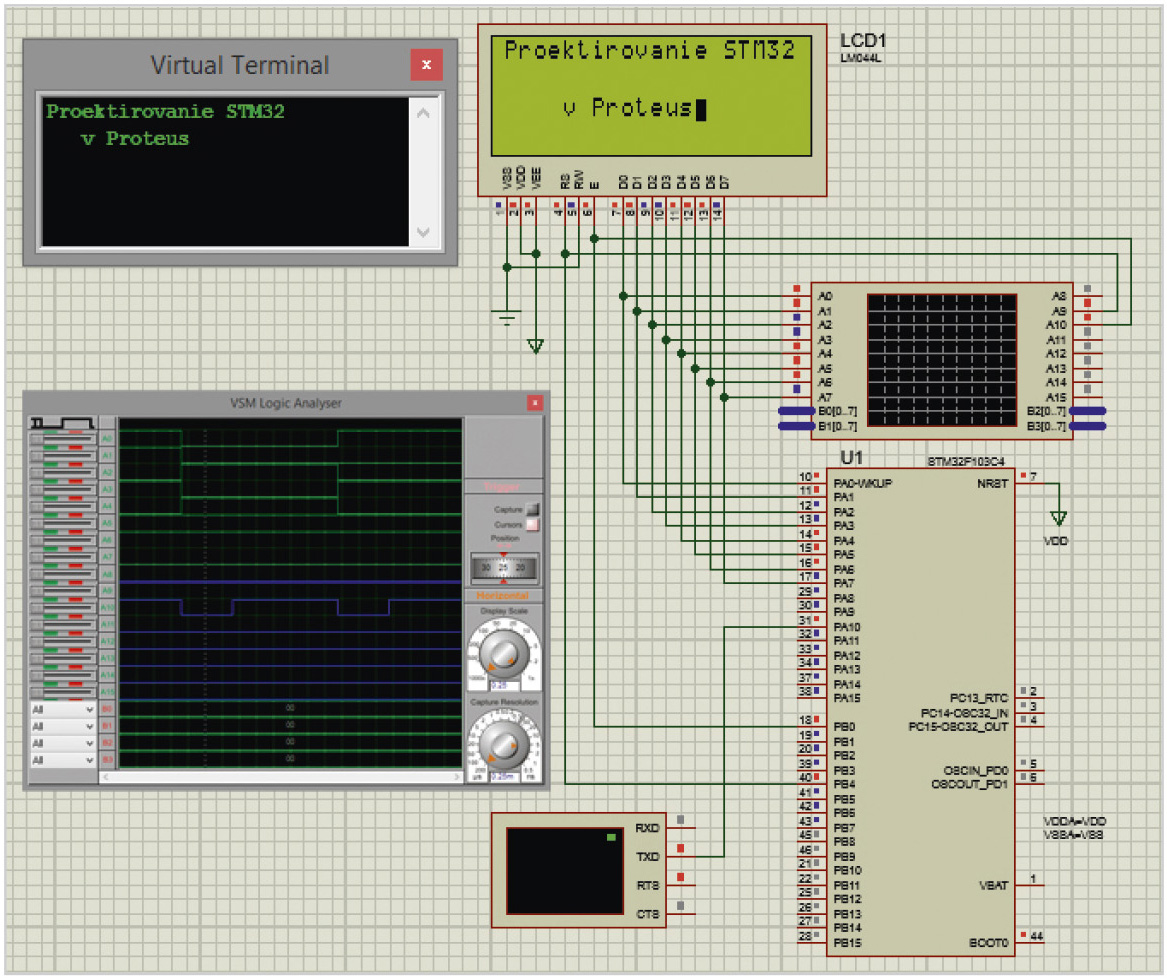1167x978 pixels.
Task: Click the LCD1 component label
Action: (x=863, y=41)
